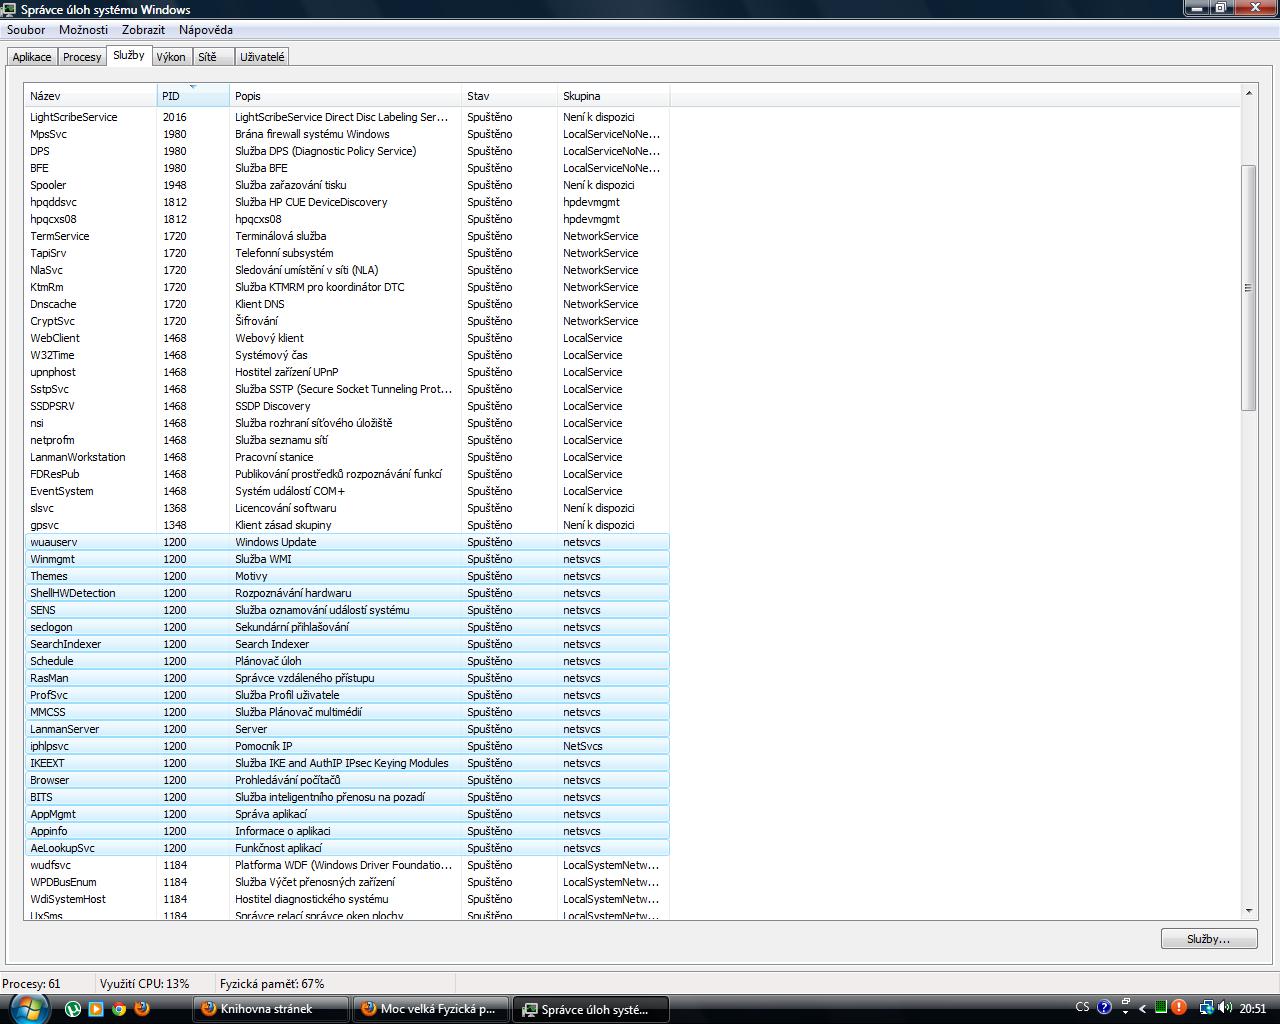Click the CS input language indicator

1082,1008
